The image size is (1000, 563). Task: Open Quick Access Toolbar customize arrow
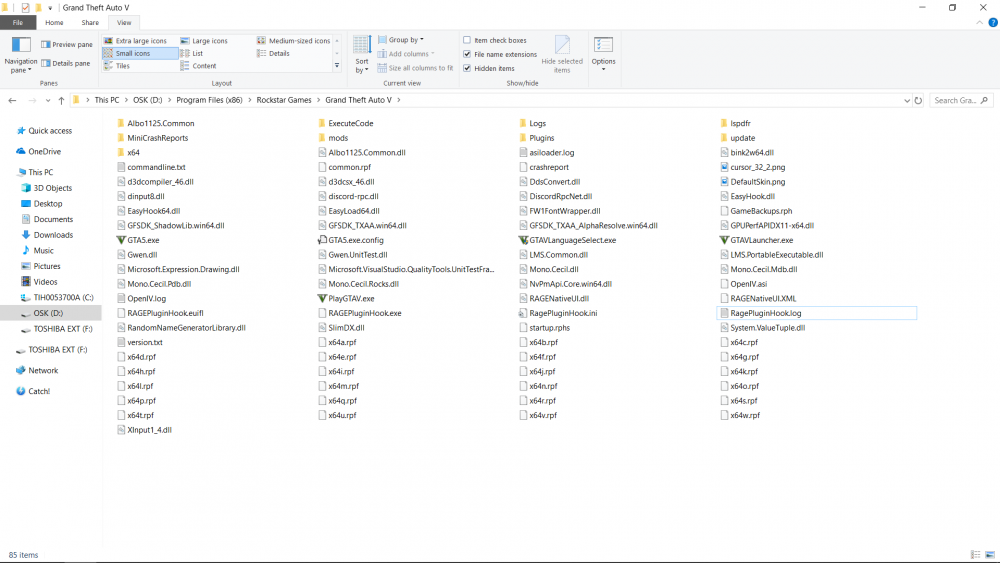tap(50, 8)
